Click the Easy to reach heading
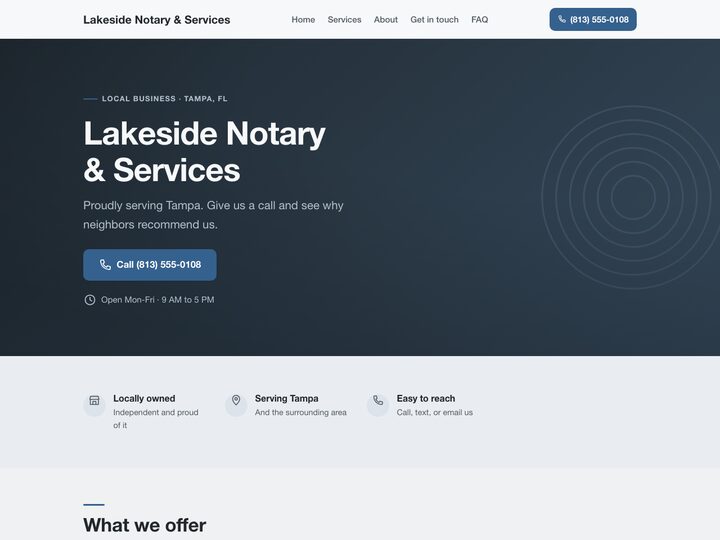The image size is (720, 540). (x=426, y=399)
